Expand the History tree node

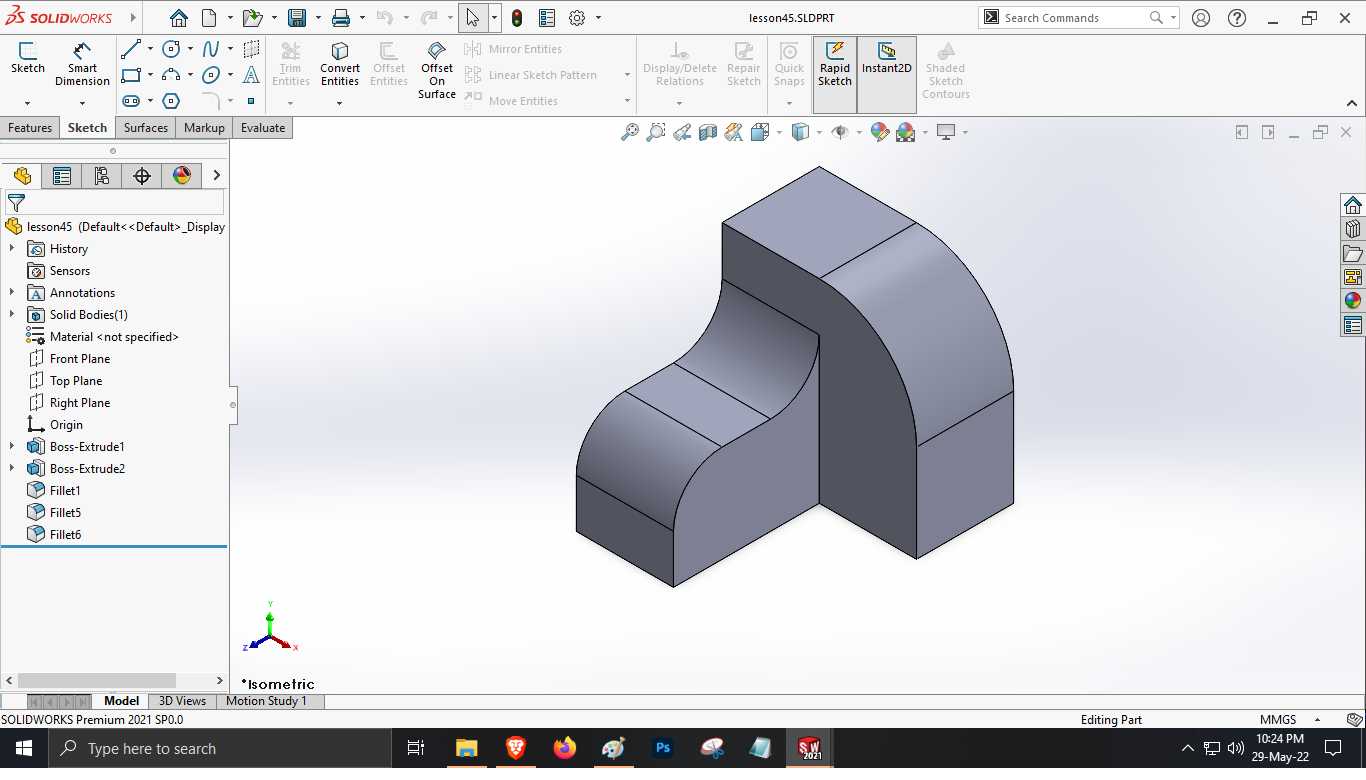pos(12,248)
